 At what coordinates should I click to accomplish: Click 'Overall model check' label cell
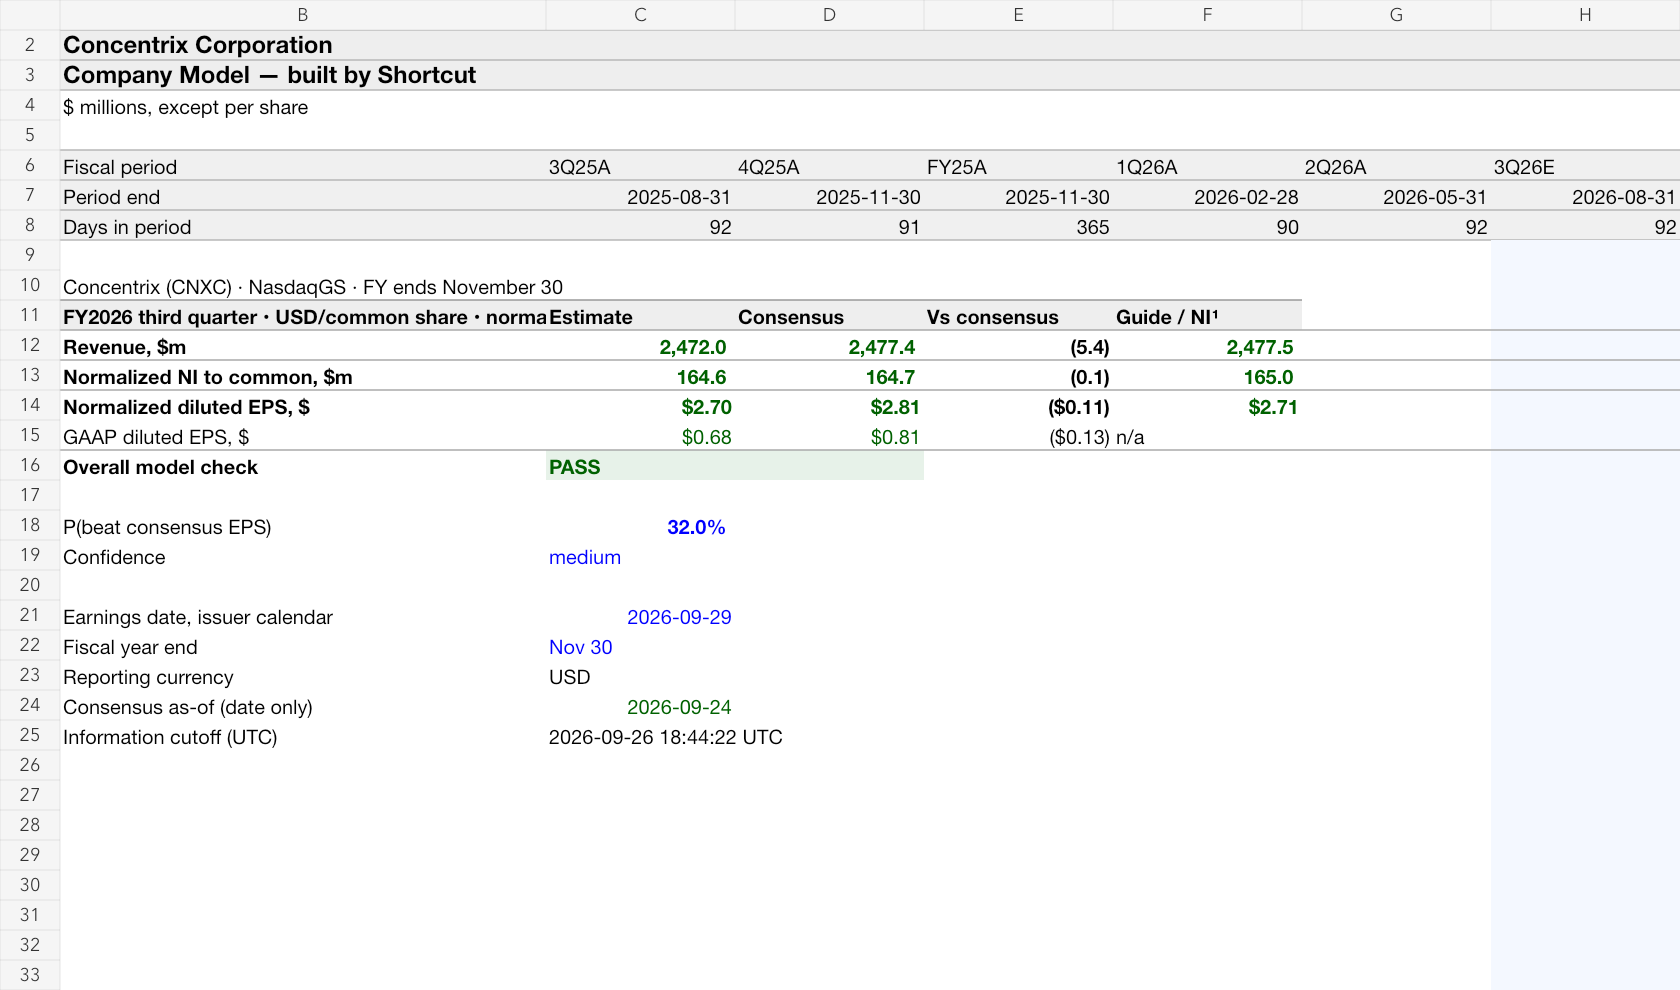point(302,466)
